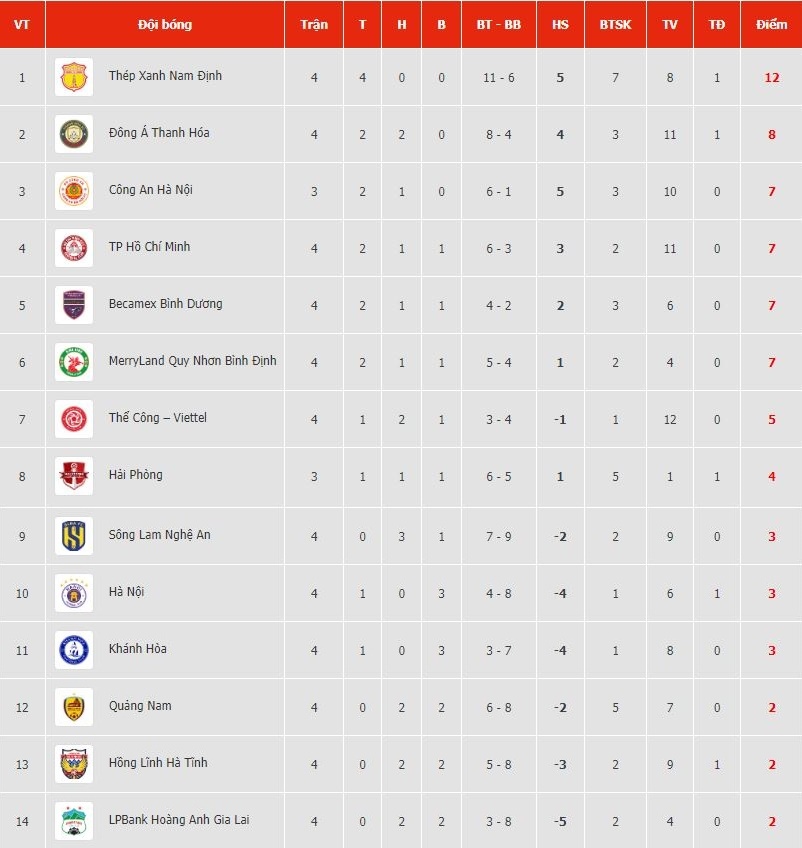The image size is (802, 848).
Task: Select the TP Hồ Chí Minh club badge
Action: [74, 248]
